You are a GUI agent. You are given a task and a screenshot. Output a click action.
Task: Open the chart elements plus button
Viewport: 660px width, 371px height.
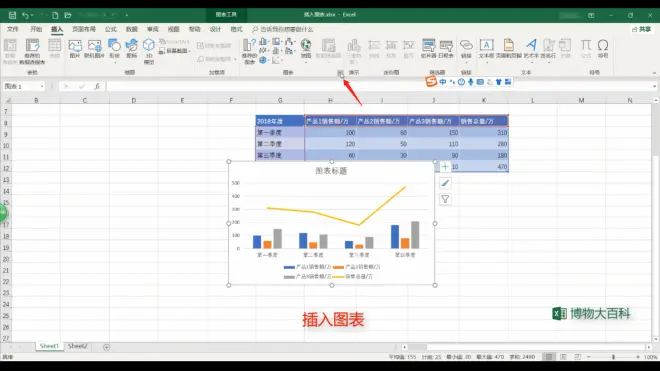coord(445,167)
